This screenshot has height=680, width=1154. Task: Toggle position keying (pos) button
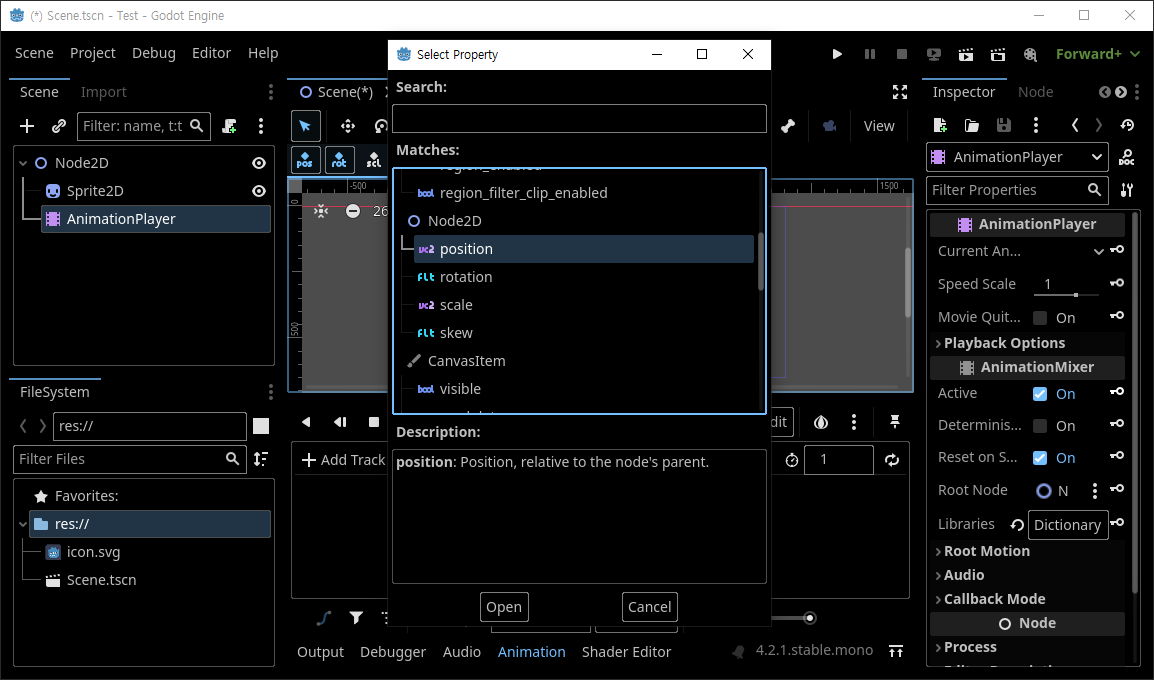coord(305,160)
